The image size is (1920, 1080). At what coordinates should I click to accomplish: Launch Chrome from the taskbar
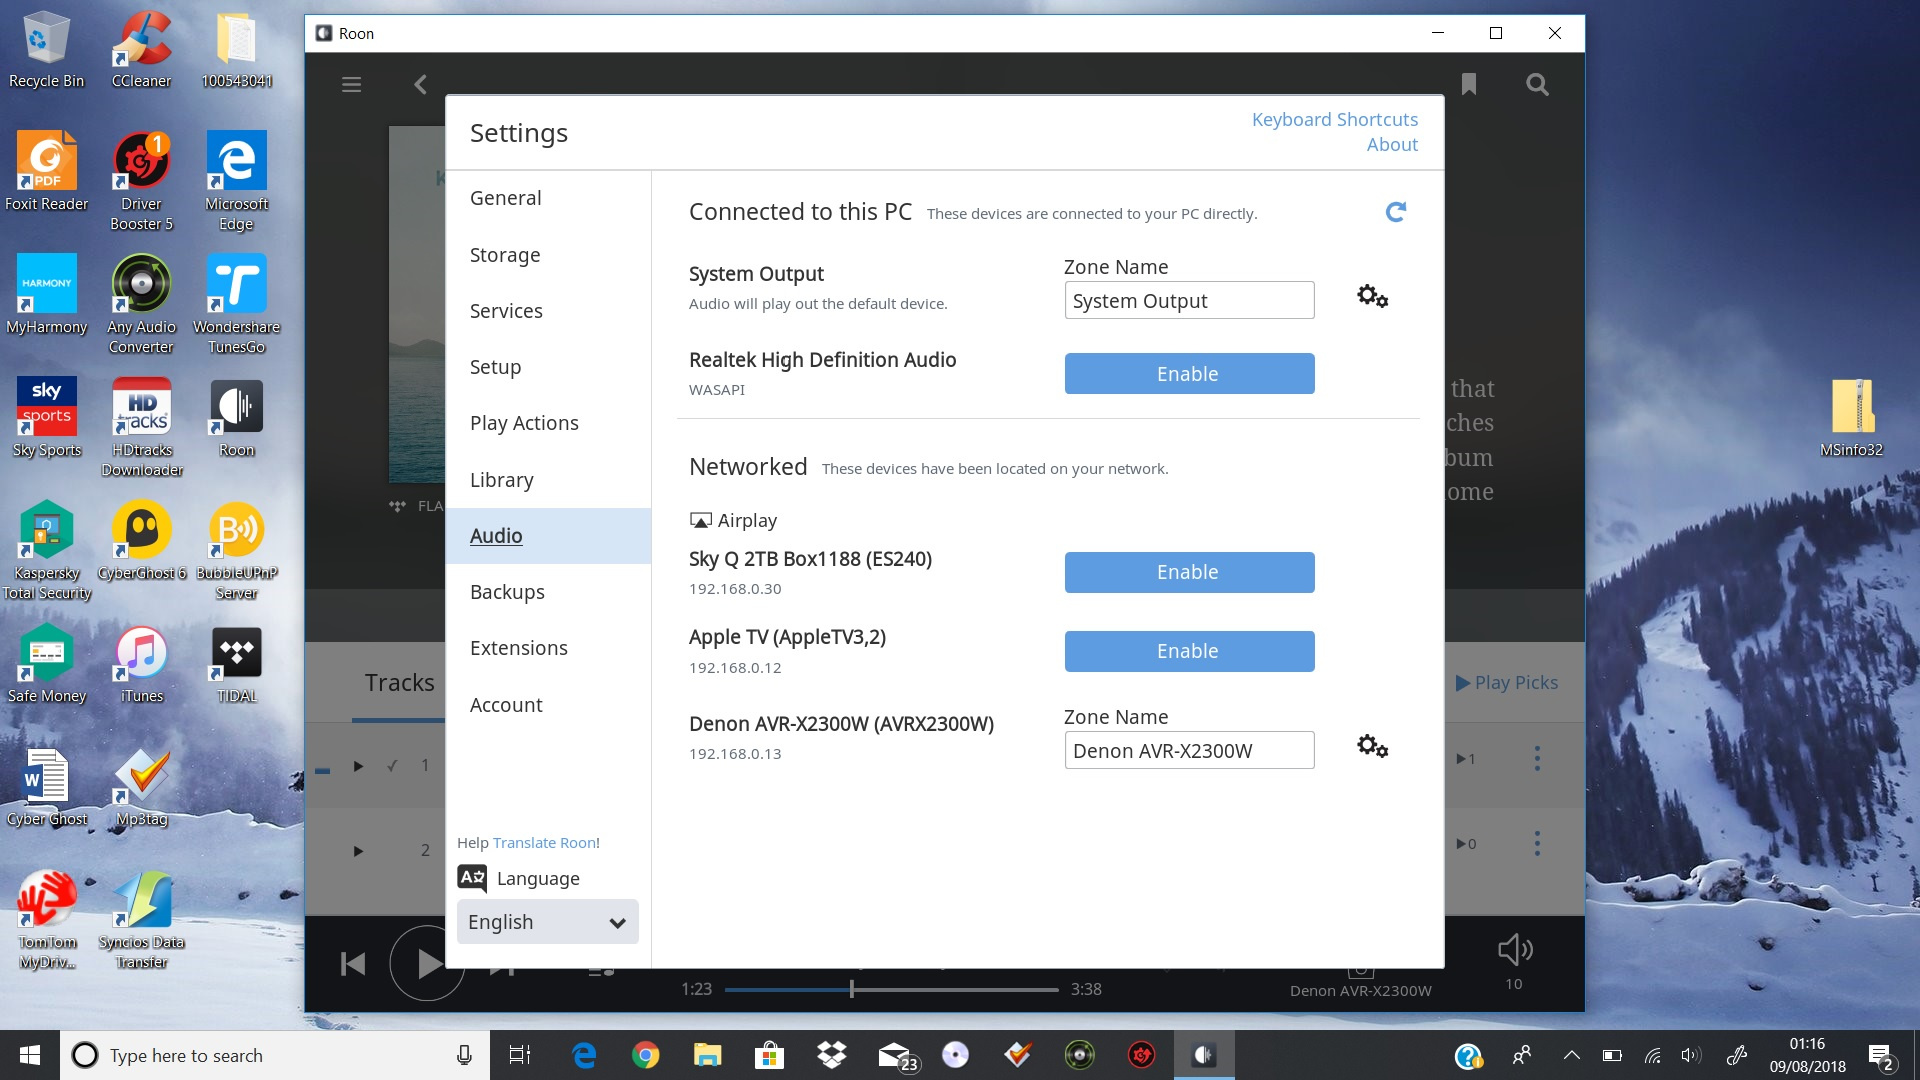point(645,1055)
